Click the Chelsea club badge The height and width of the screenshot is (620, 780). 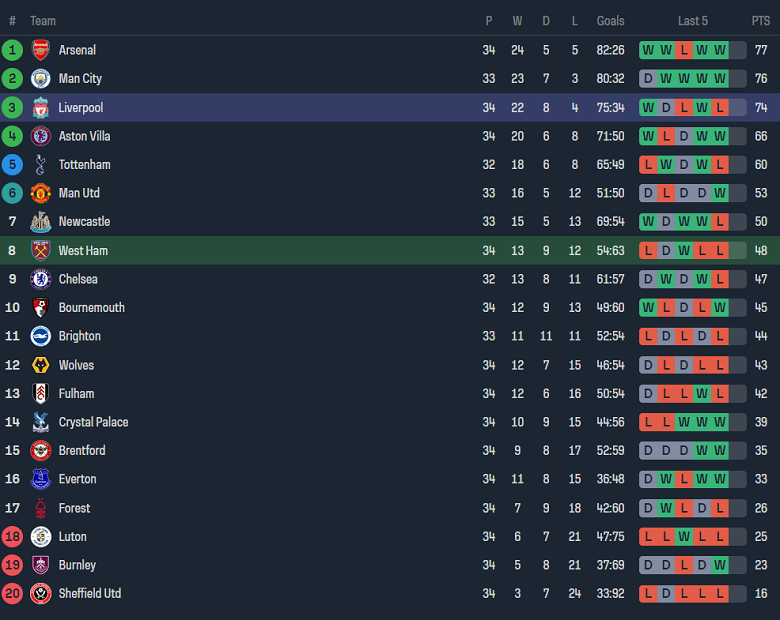[40, 279]
